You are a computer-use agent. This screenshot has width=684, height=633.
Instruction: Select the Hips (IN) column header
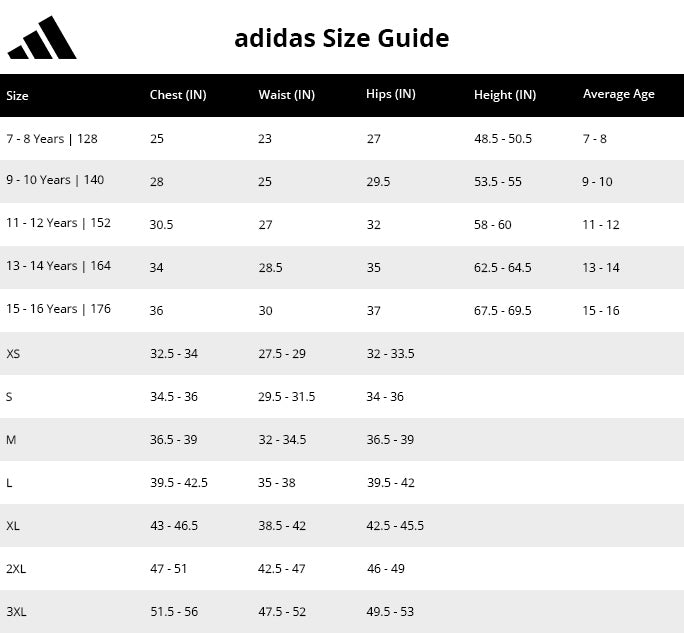[x=391, y=94]
